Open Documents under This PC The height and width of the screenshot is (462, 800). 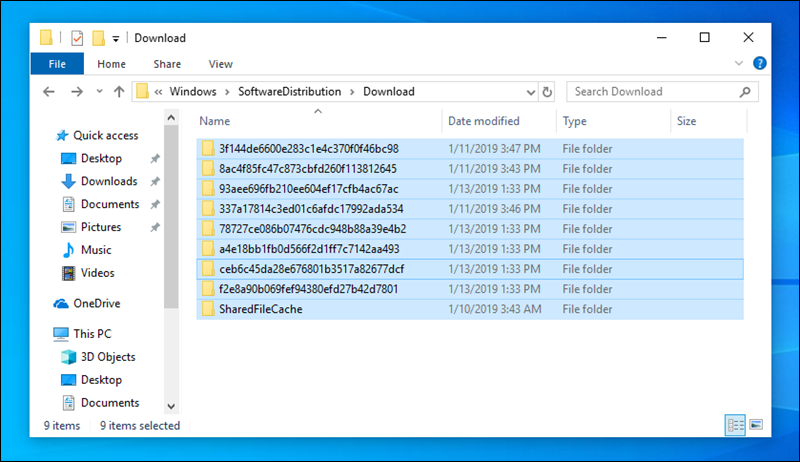(101, 403)
